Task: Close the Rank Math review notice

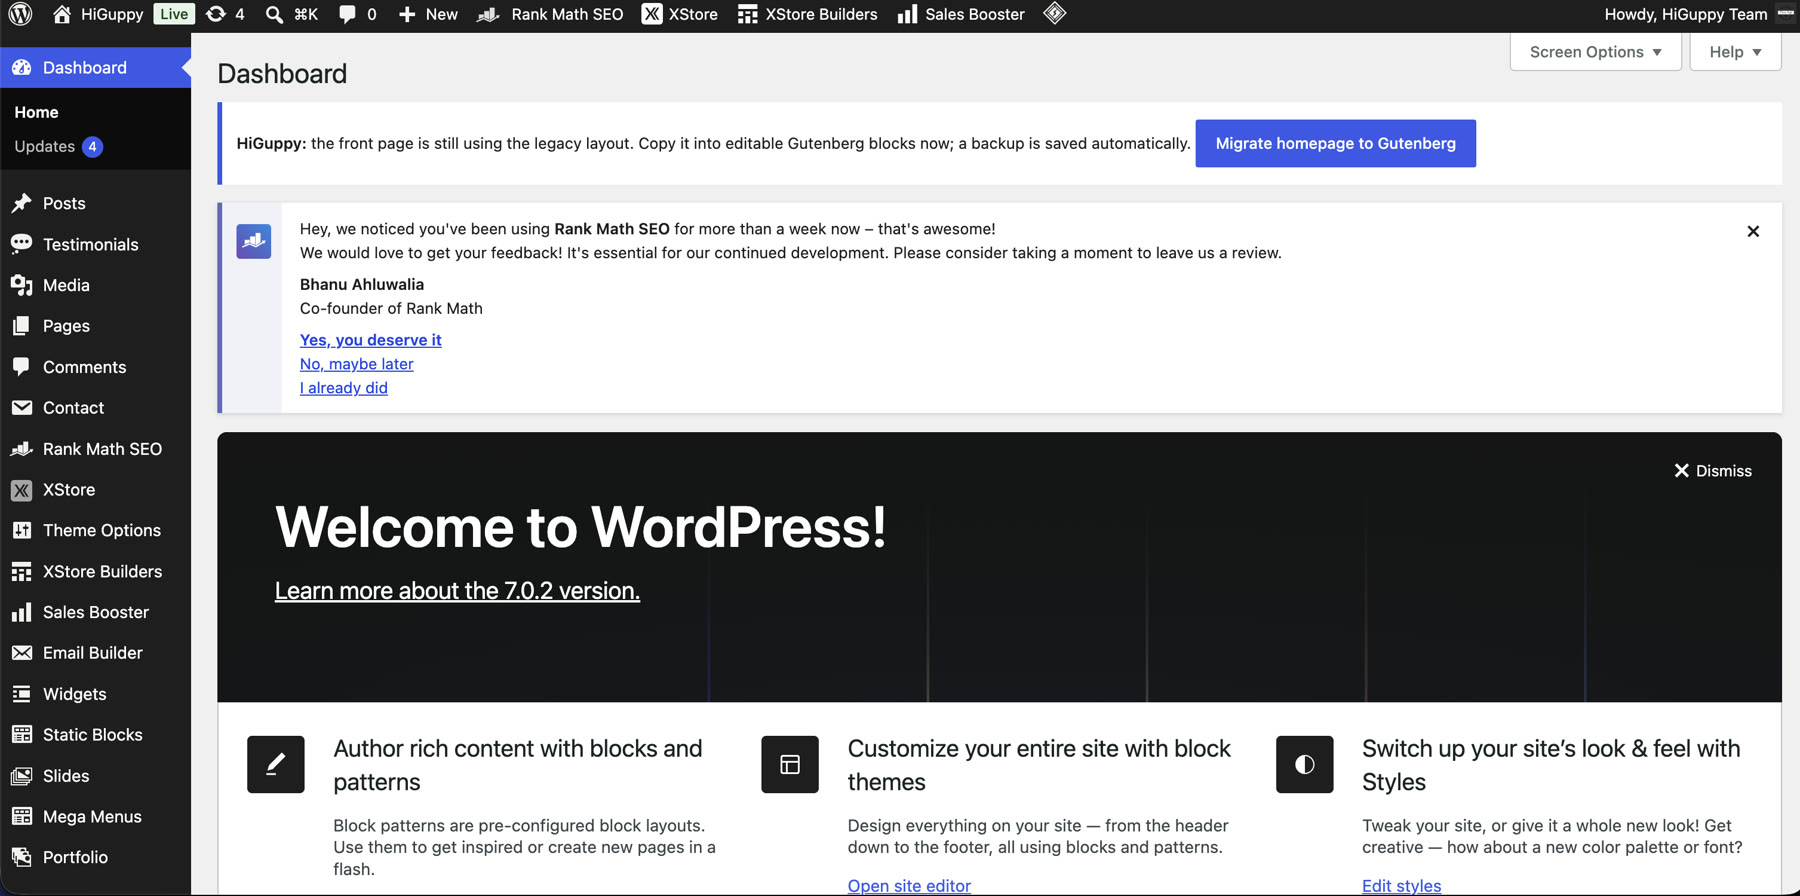Action: 1753,231
